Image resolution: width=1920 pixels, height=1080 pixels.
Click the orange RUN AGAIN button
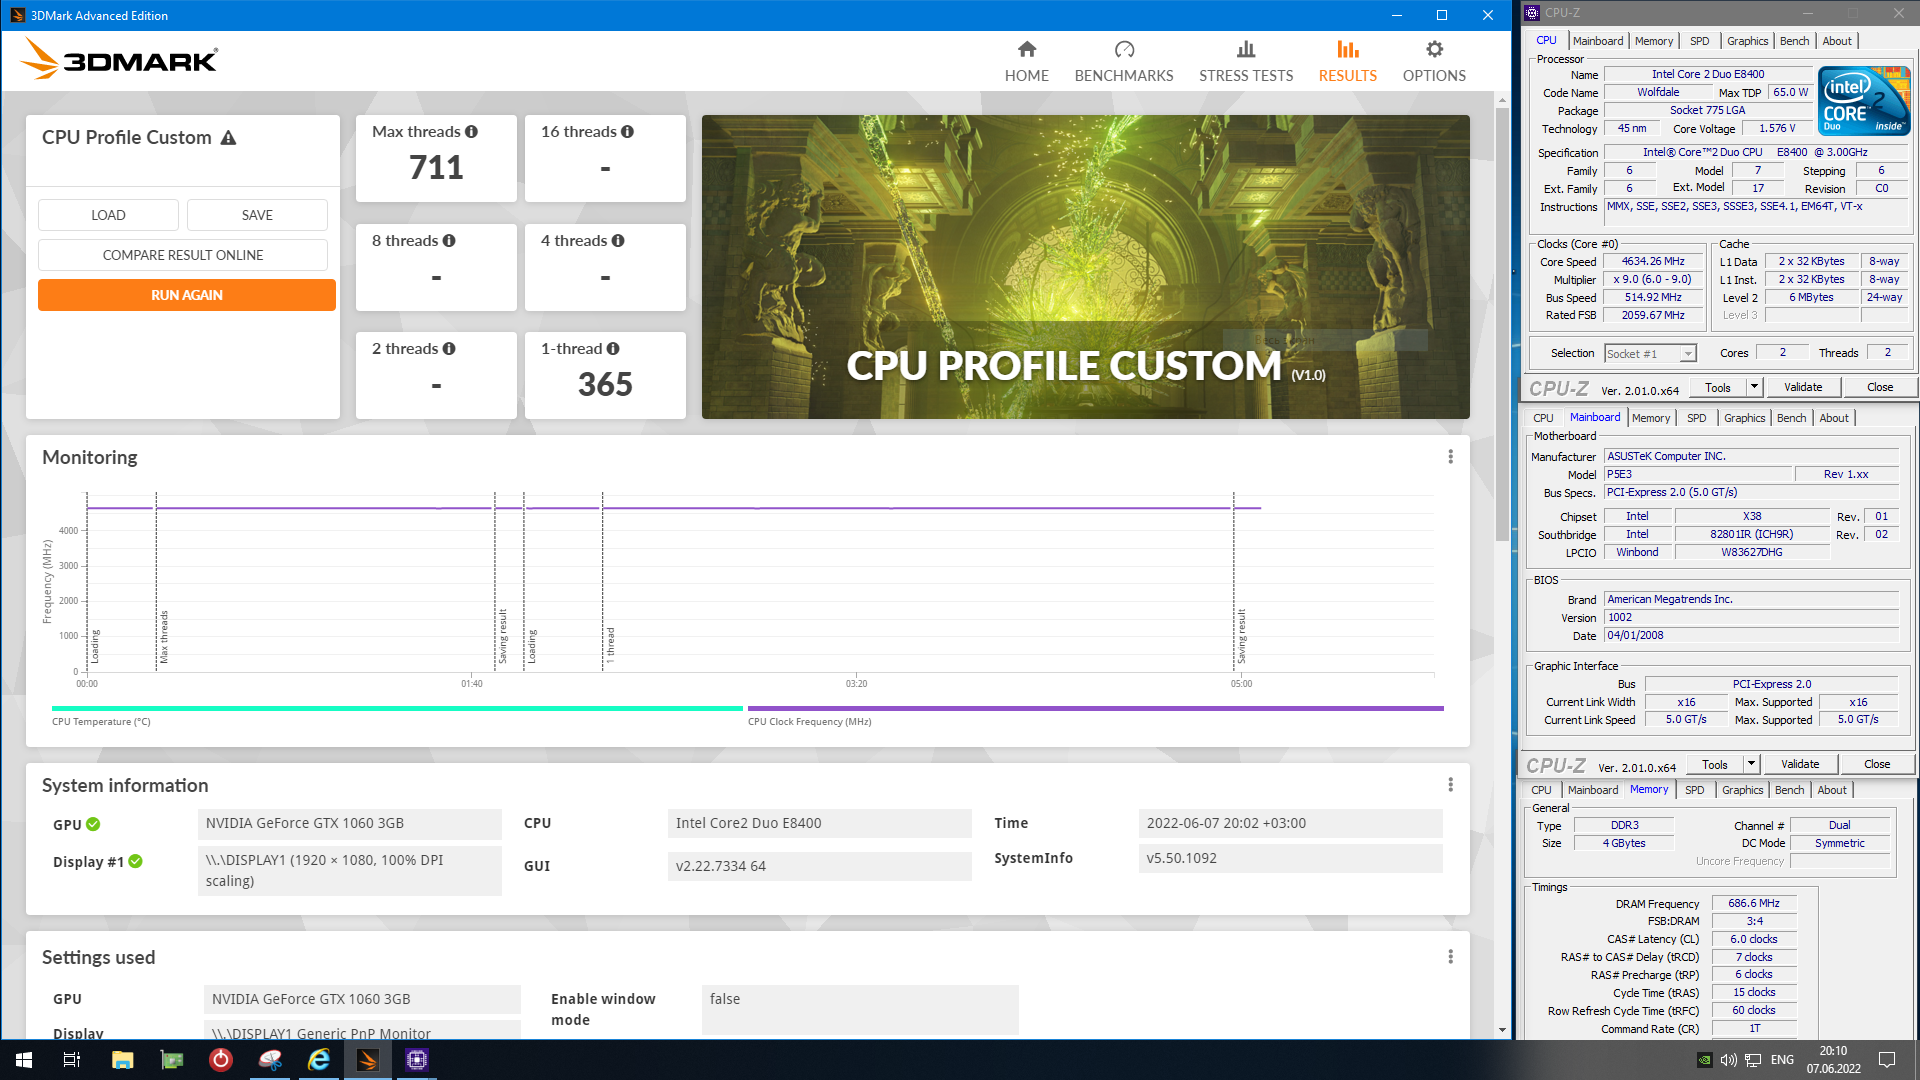click(187, 295)
